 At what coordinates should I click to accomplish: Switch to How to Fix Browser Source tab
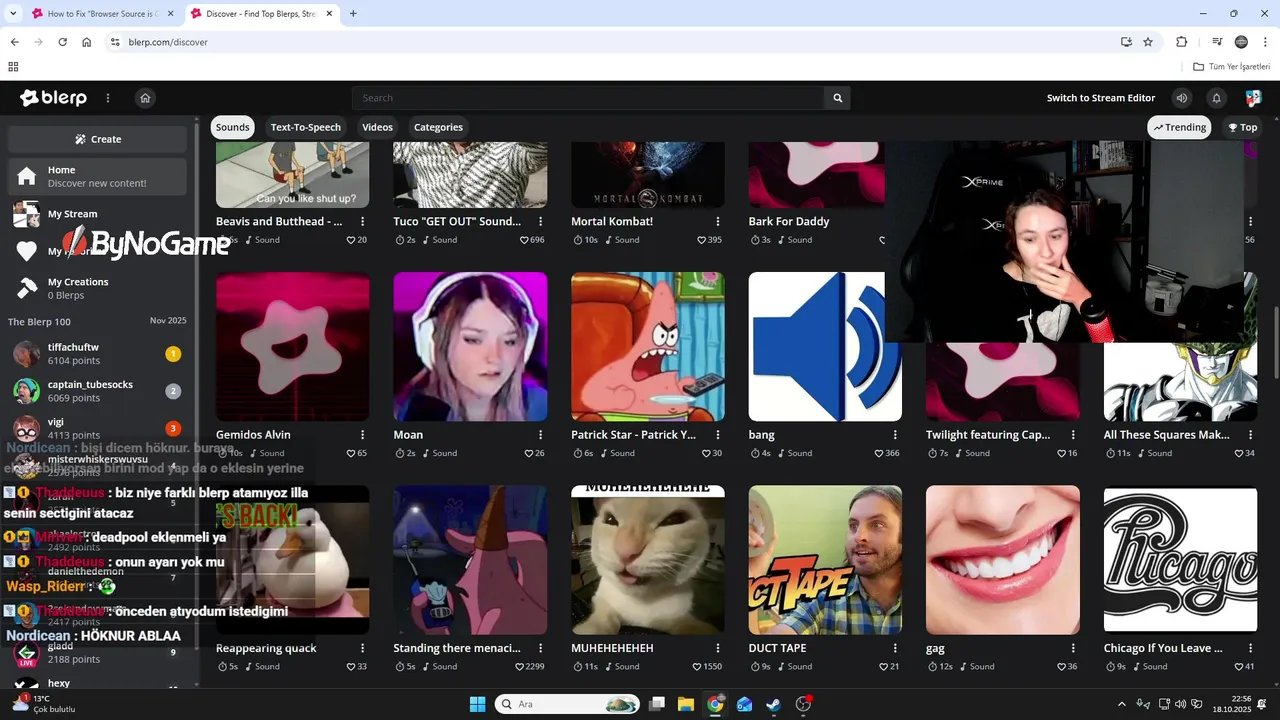tap(101, 14)
